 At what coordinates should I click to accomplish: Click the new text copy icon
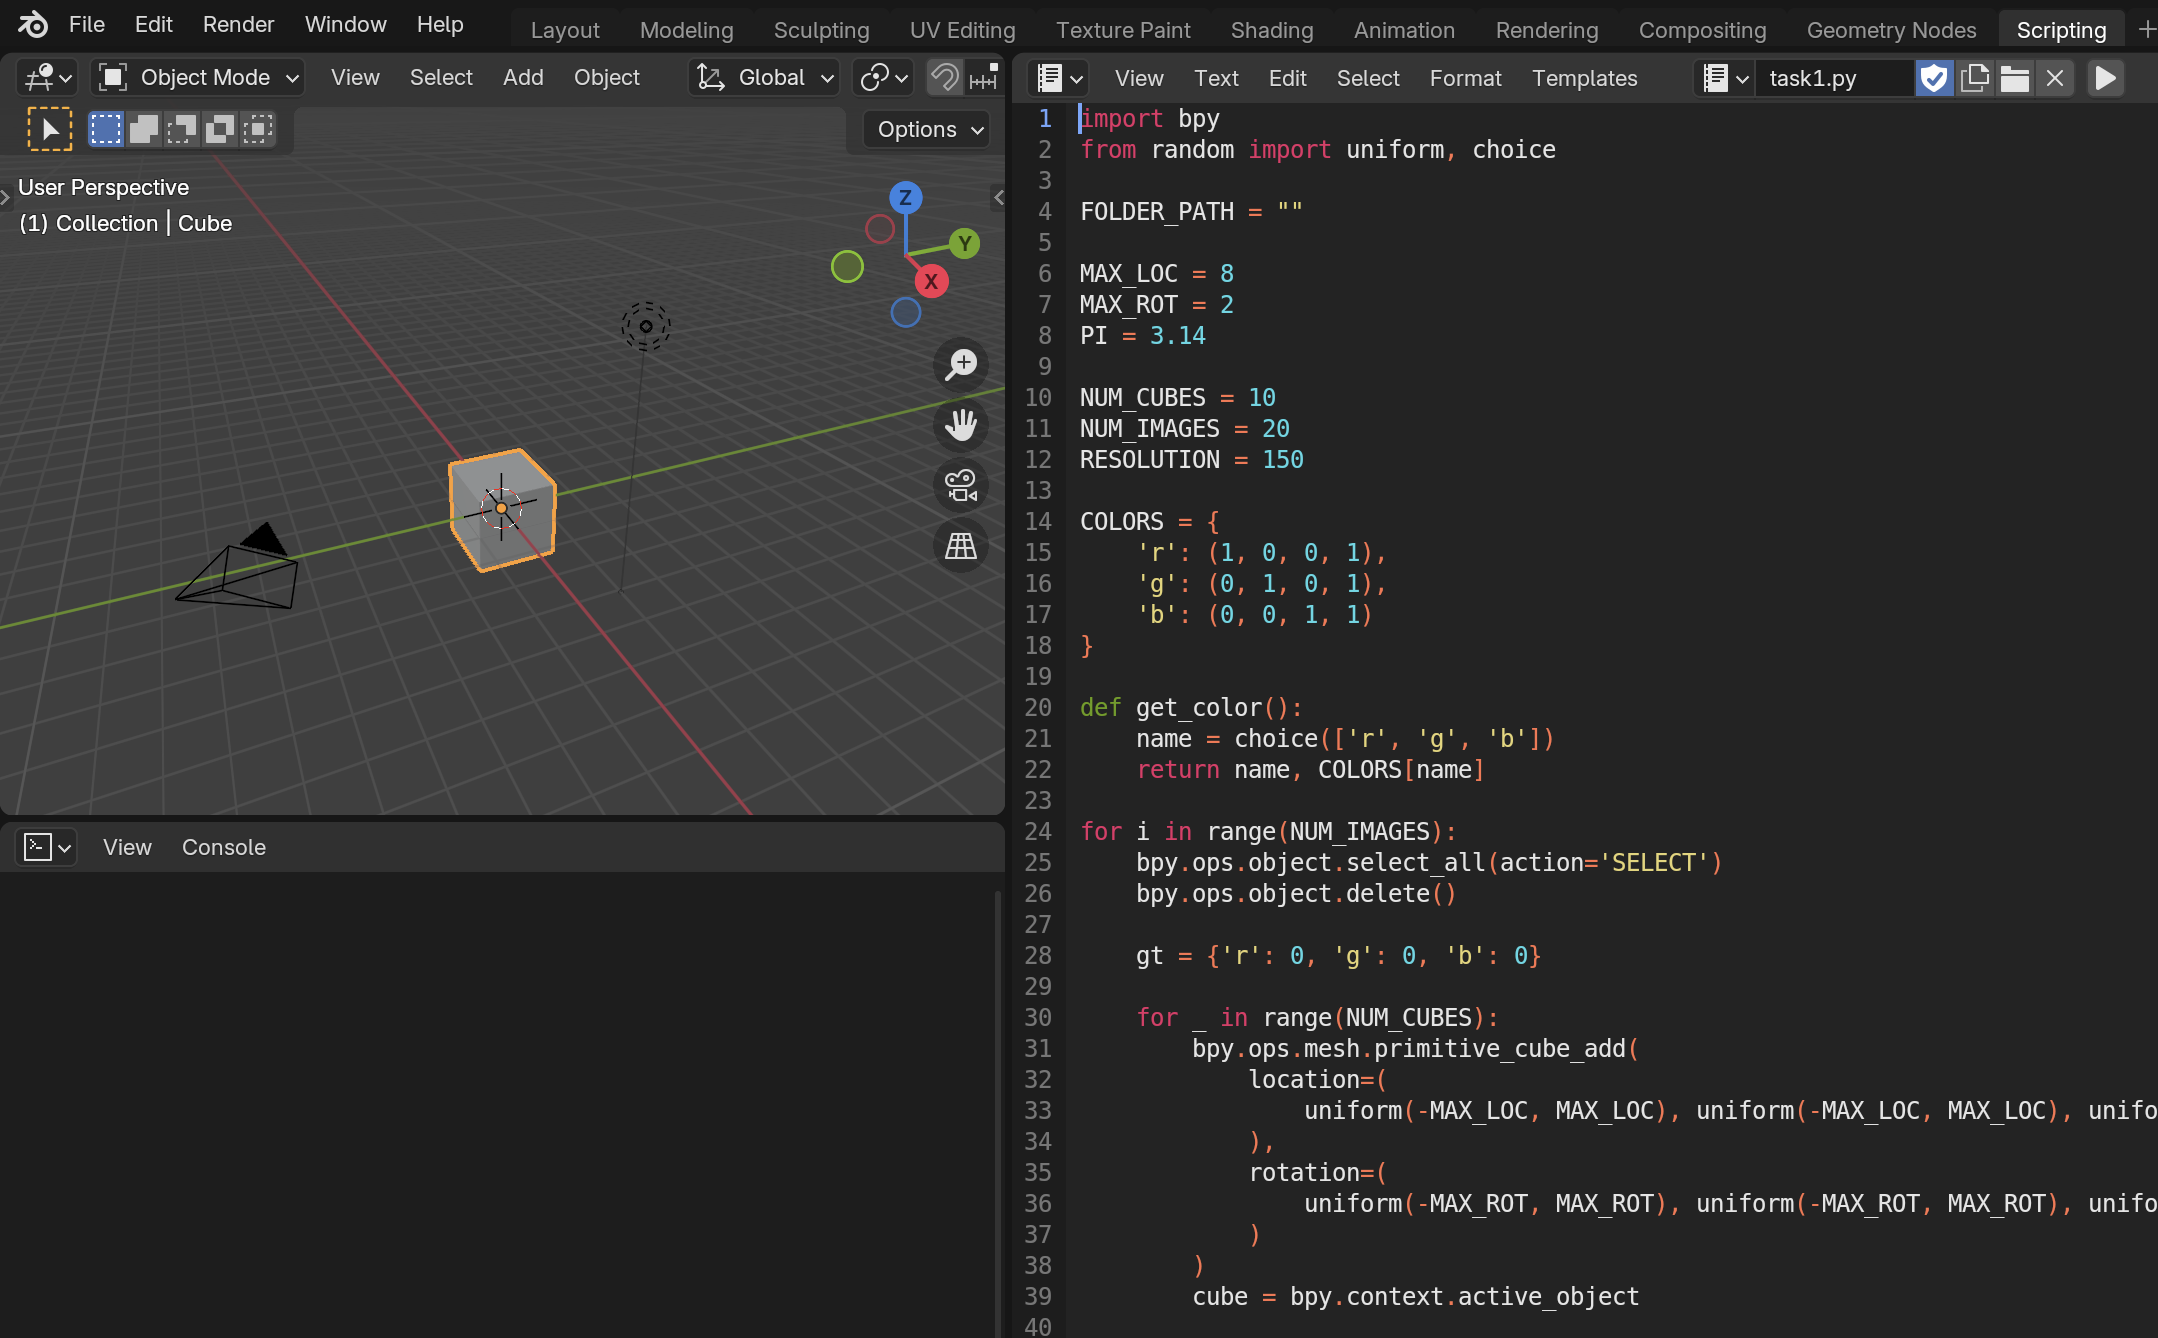(1975, 78)
